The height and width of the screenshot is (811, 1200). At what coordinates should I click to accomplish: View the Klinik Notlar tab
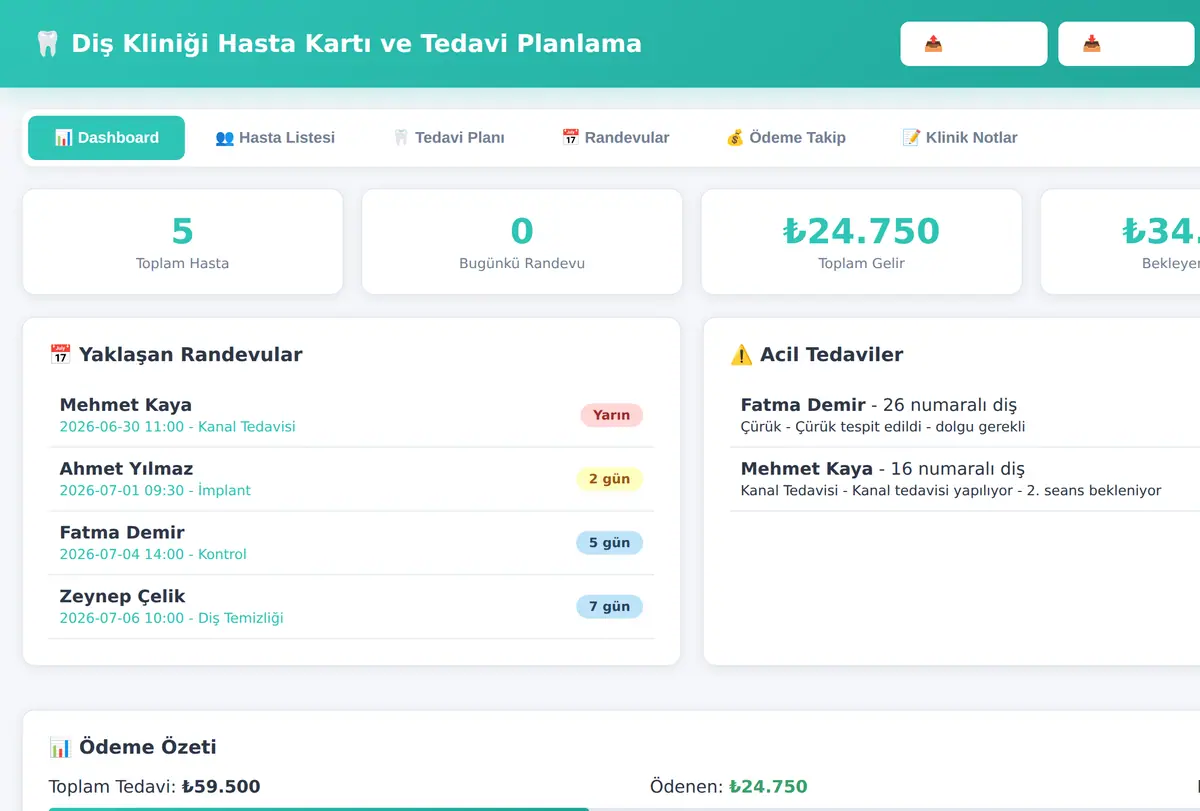pos(960,138)
